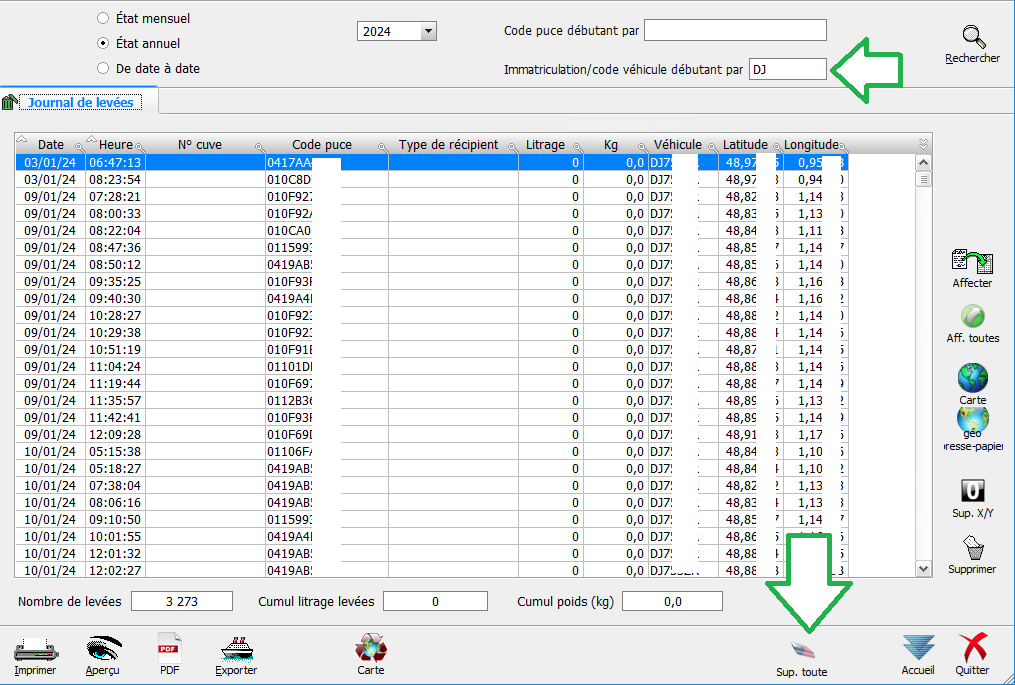The width and height of the screenshot is (1015, 685).
Task: Select the État annuel radio button
Action: [103, 44]
